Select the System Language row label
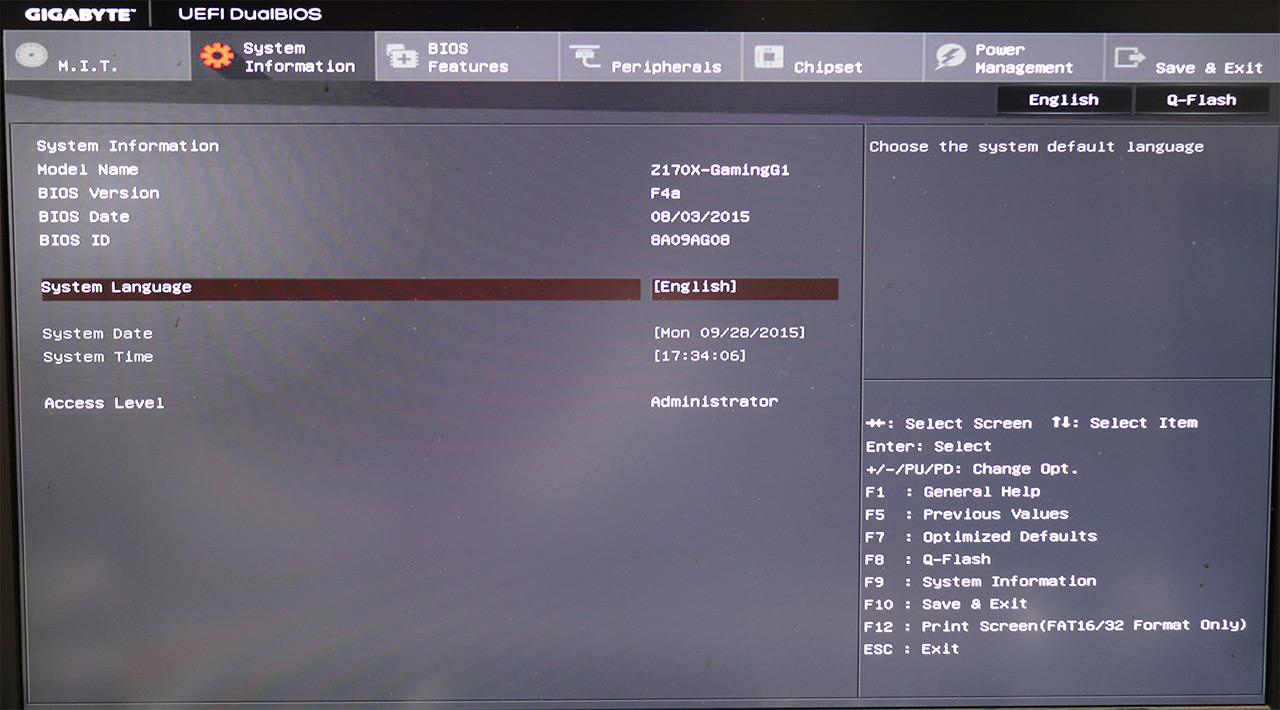 [x=116, y=287]
